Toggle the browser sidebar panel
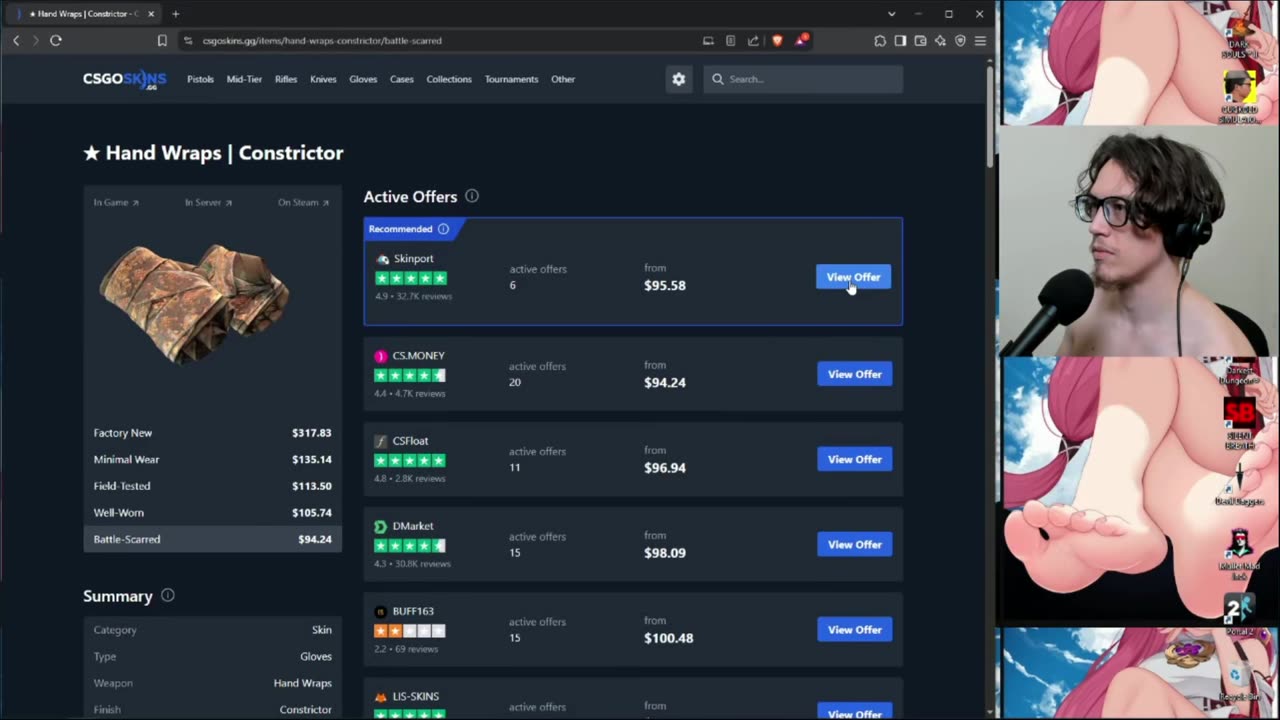Image resolution: width=1280 pixels, height=720 pixels. pos(900,40)
